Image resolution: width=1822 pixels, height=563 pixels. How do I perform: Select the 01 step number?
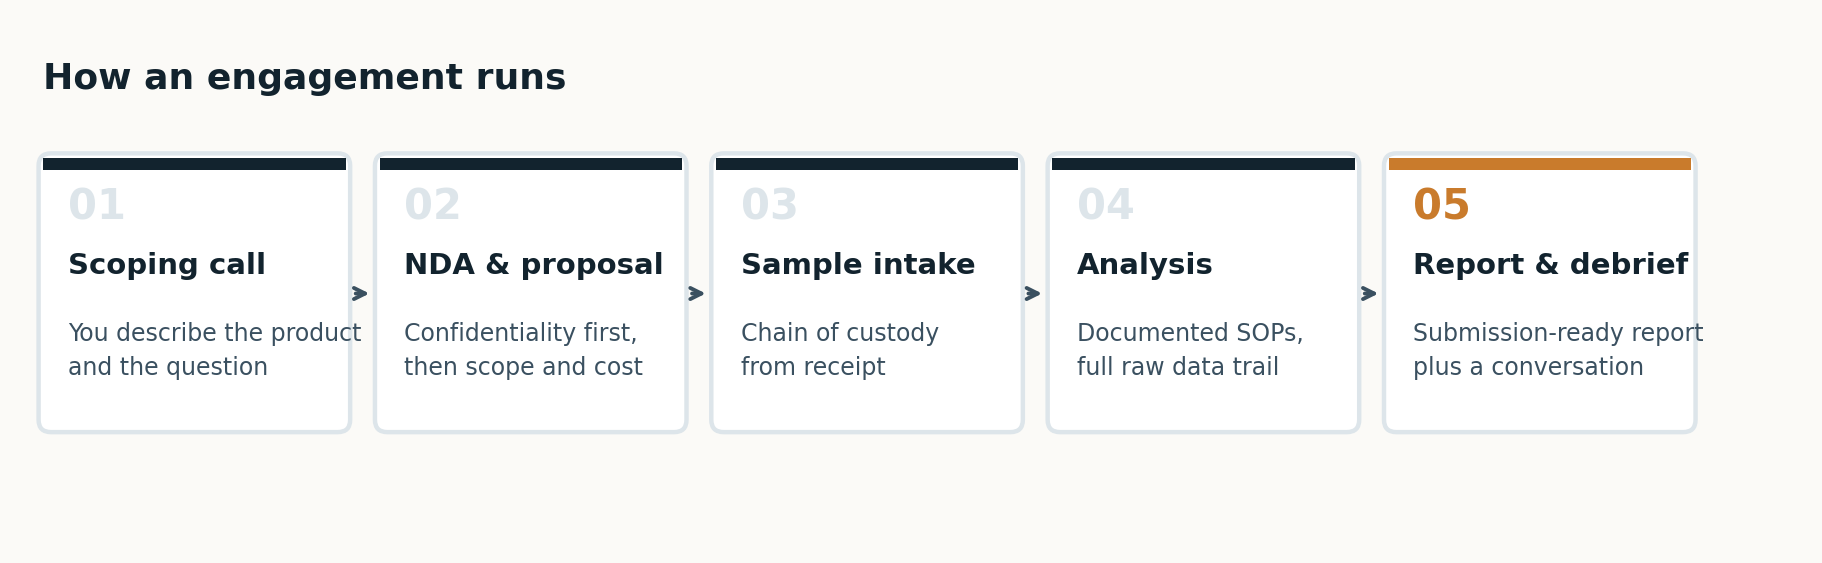click(96, 206)
